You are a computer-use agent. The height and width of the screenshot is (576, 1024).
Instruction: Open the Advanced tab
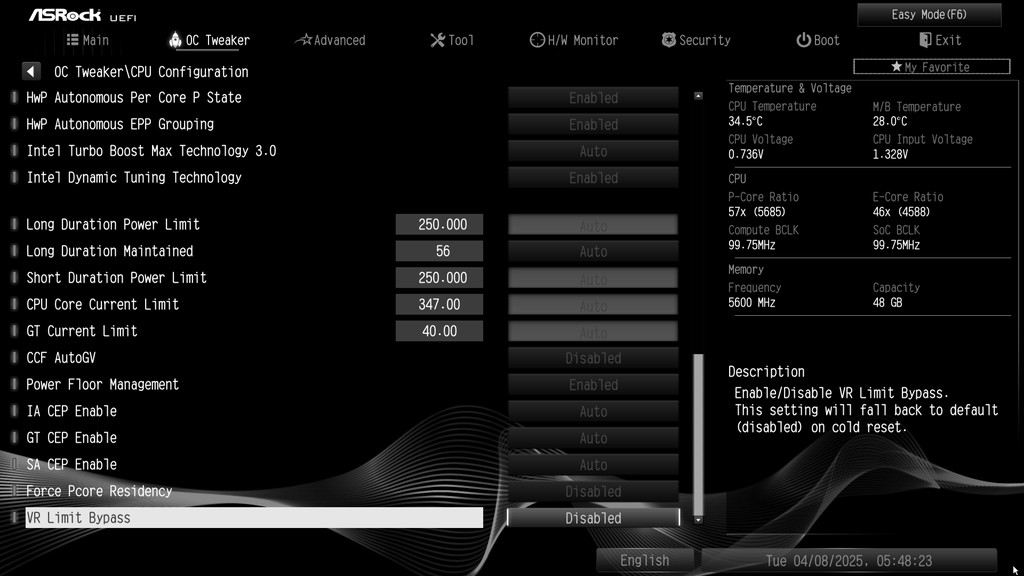click(330, 40)
